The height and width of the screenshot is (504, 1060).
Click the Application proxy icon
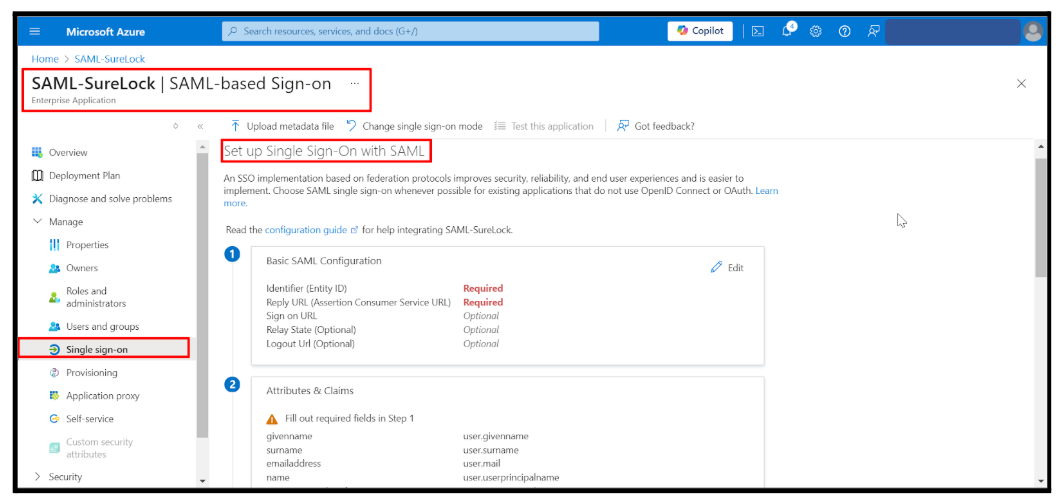click(55, 395)
